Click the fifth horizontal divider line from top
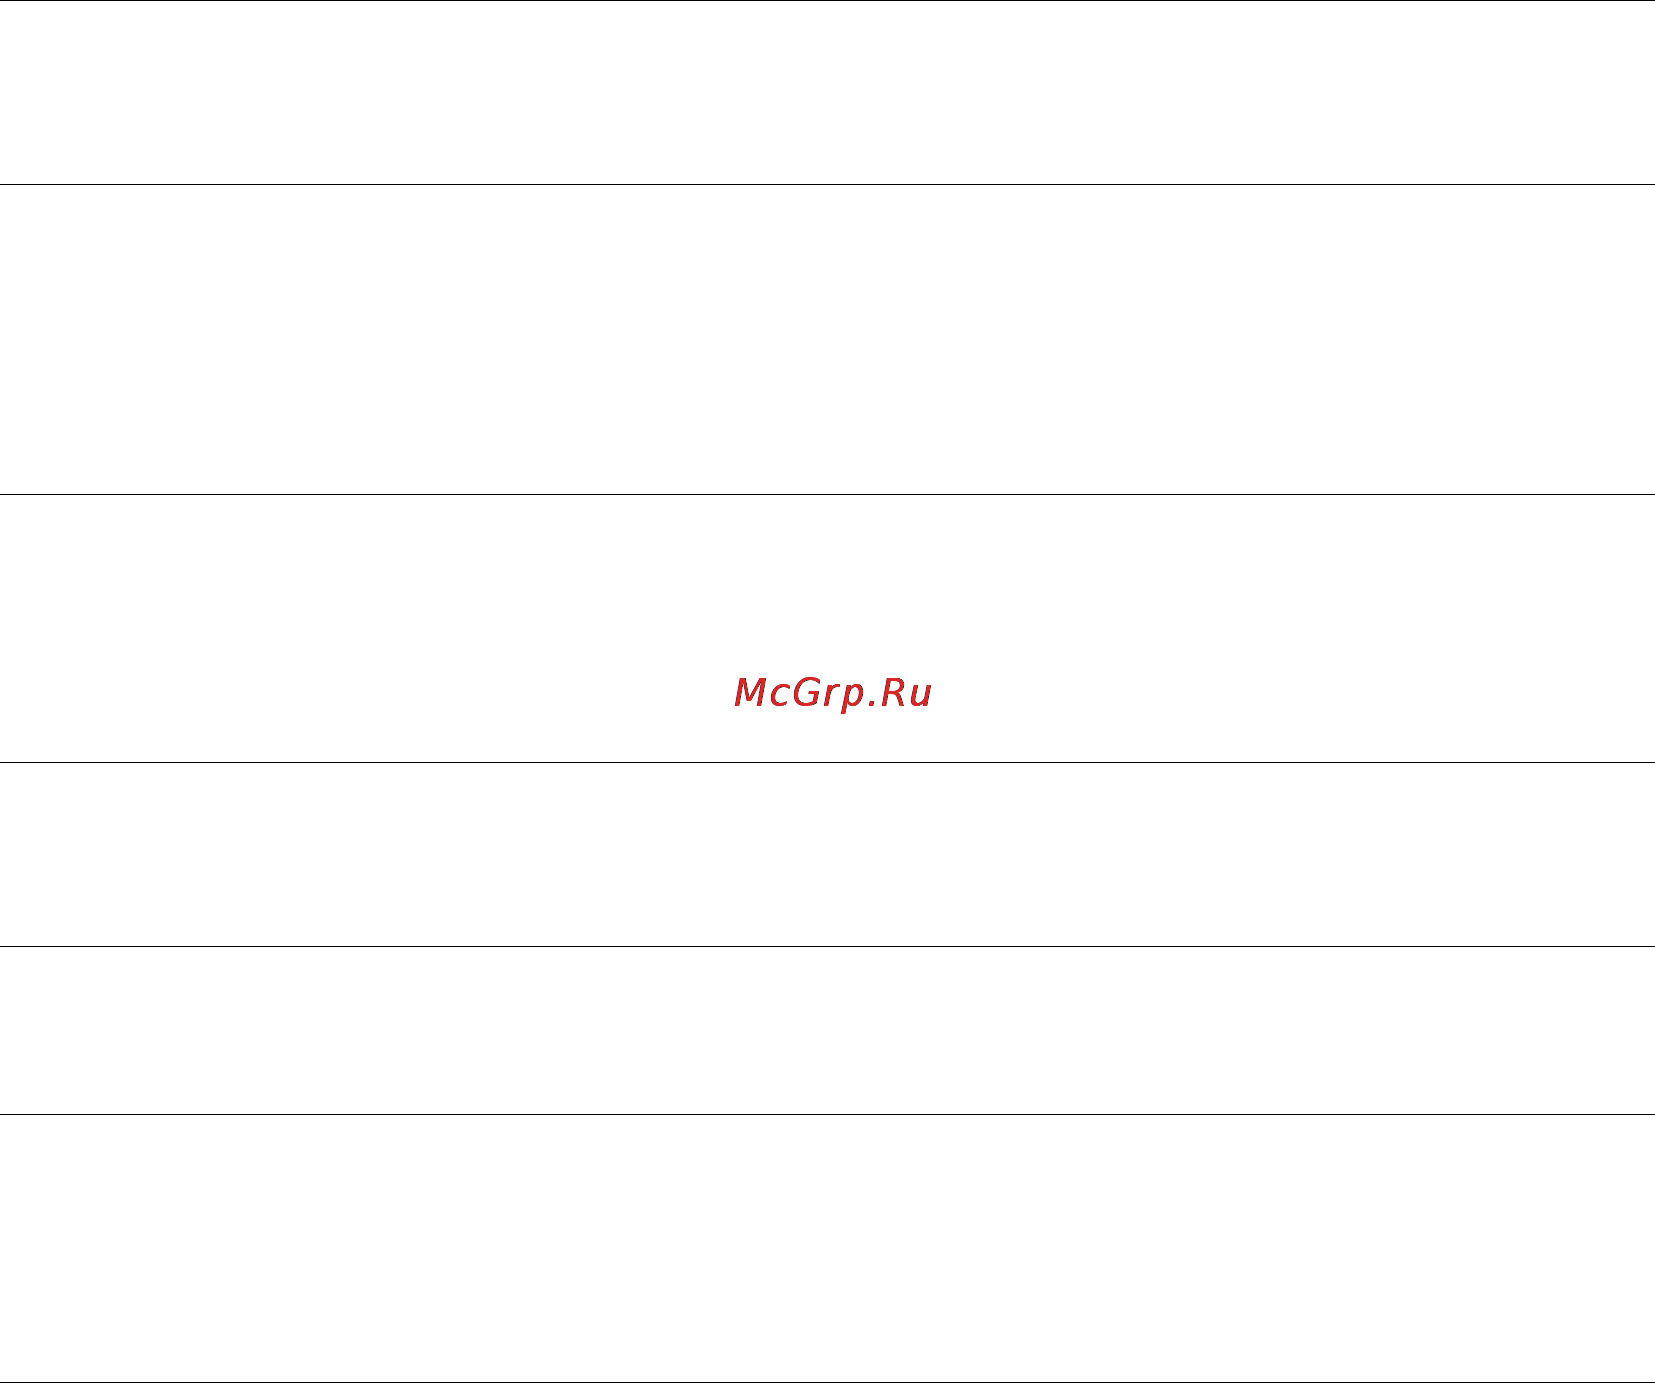Screen dimensions: 1655x1383 [827, 946]
